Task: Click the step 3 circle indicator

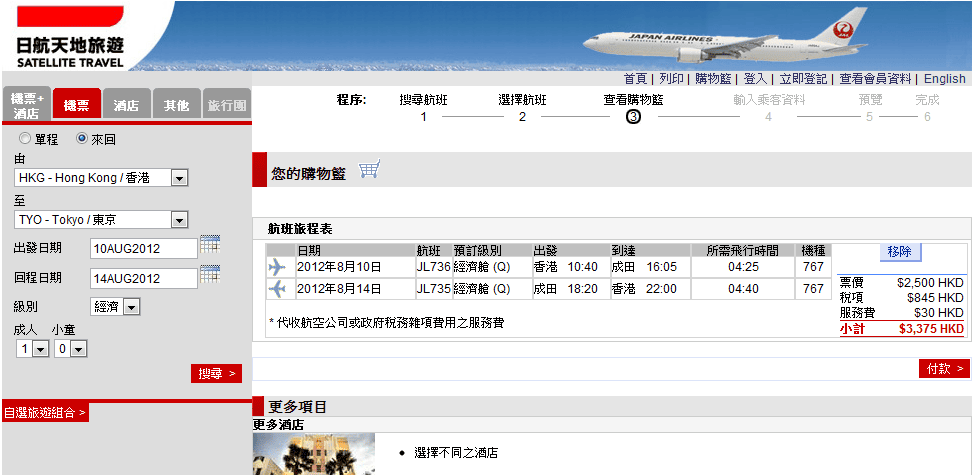Action: pos(633,117)
